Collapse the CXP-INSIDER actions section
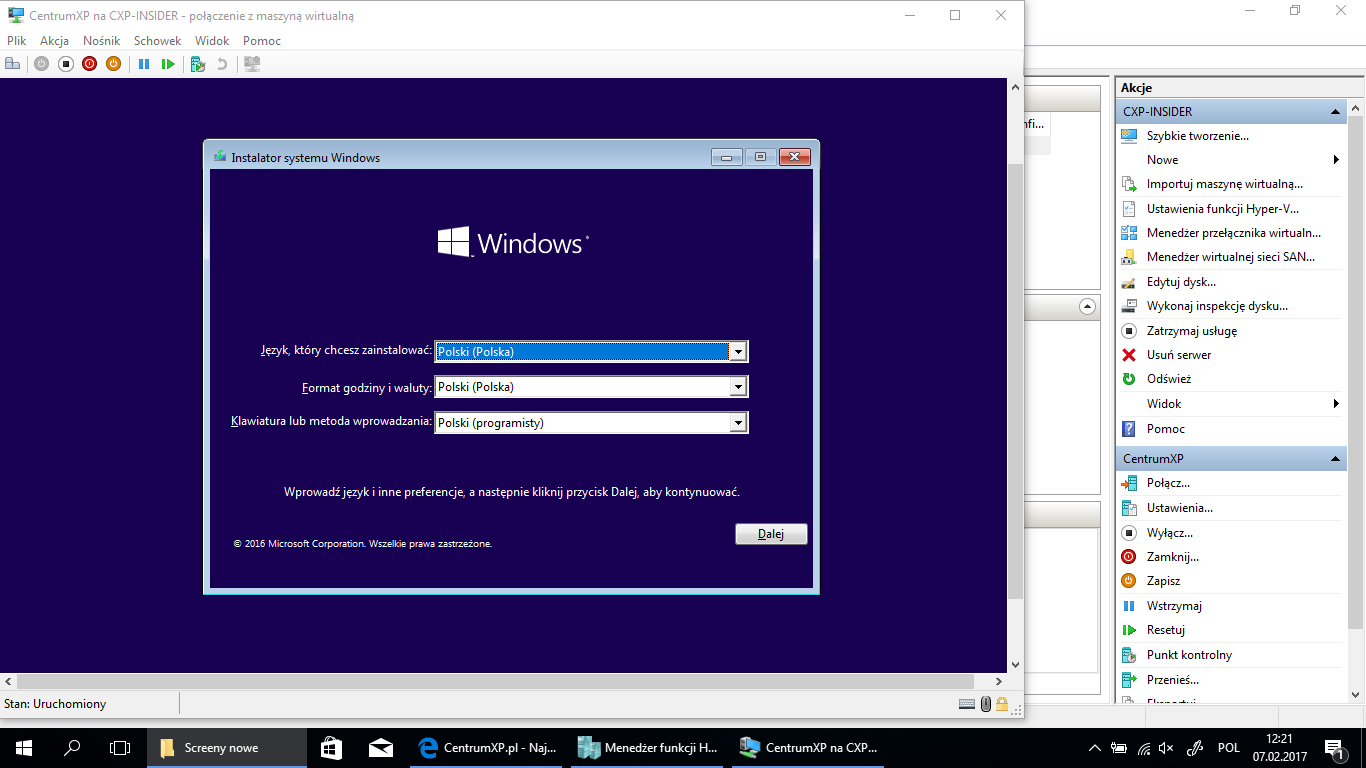 point(1335,112)
